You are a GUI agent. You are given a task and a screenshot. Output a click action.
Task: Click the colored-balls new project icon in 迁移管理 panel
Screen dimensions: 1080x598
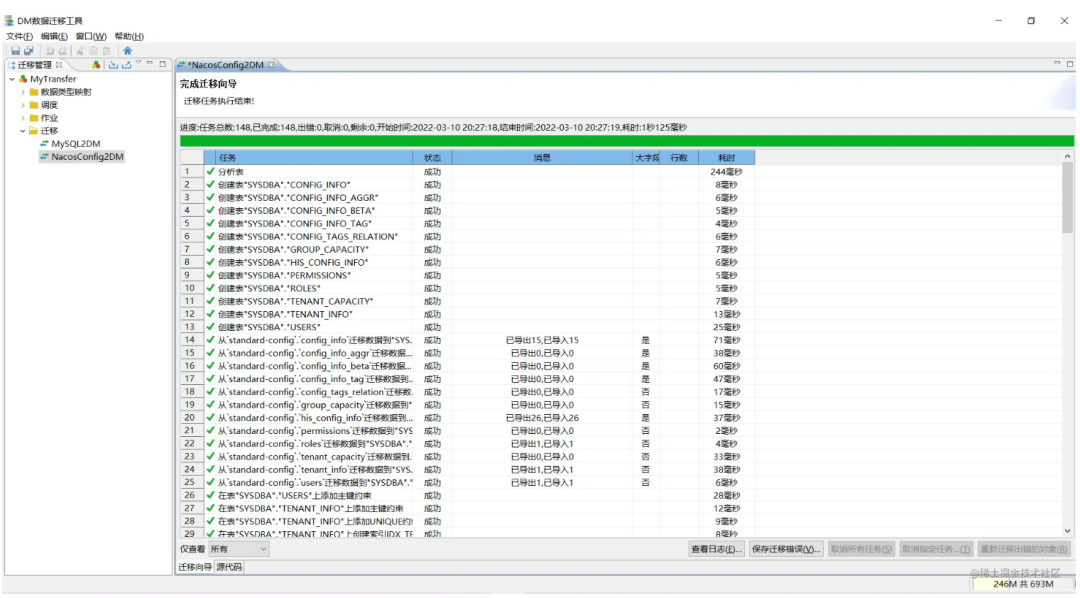point(96,65)
